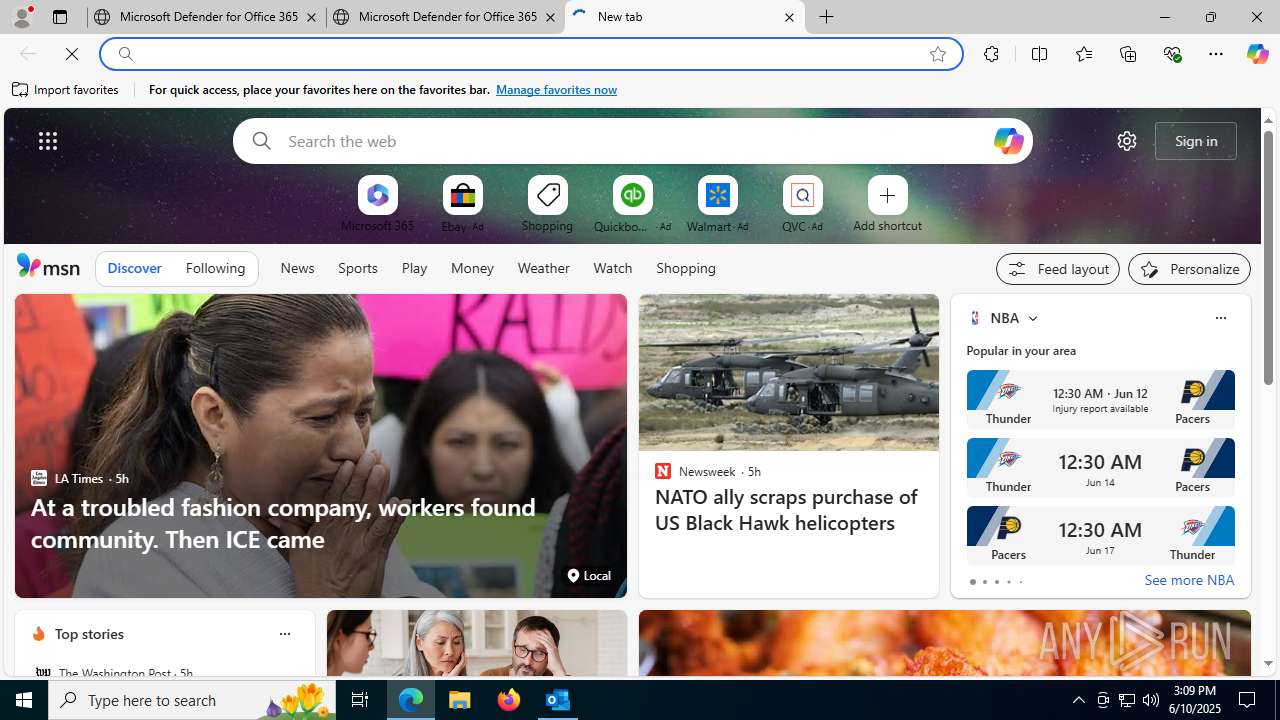Open more options for Top stories card
This screenshot has height=720, width=1280.
[284, 634]
